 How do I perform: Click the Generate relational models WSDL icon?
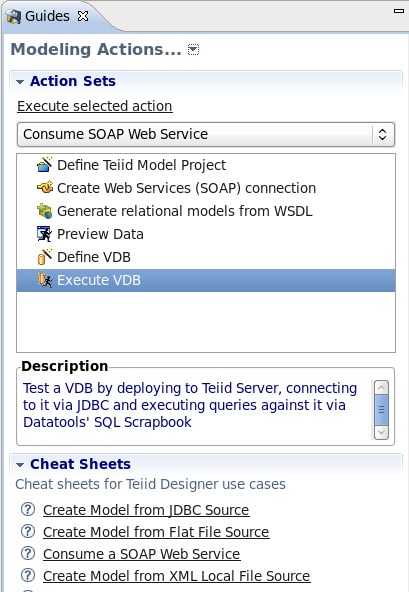45,211
